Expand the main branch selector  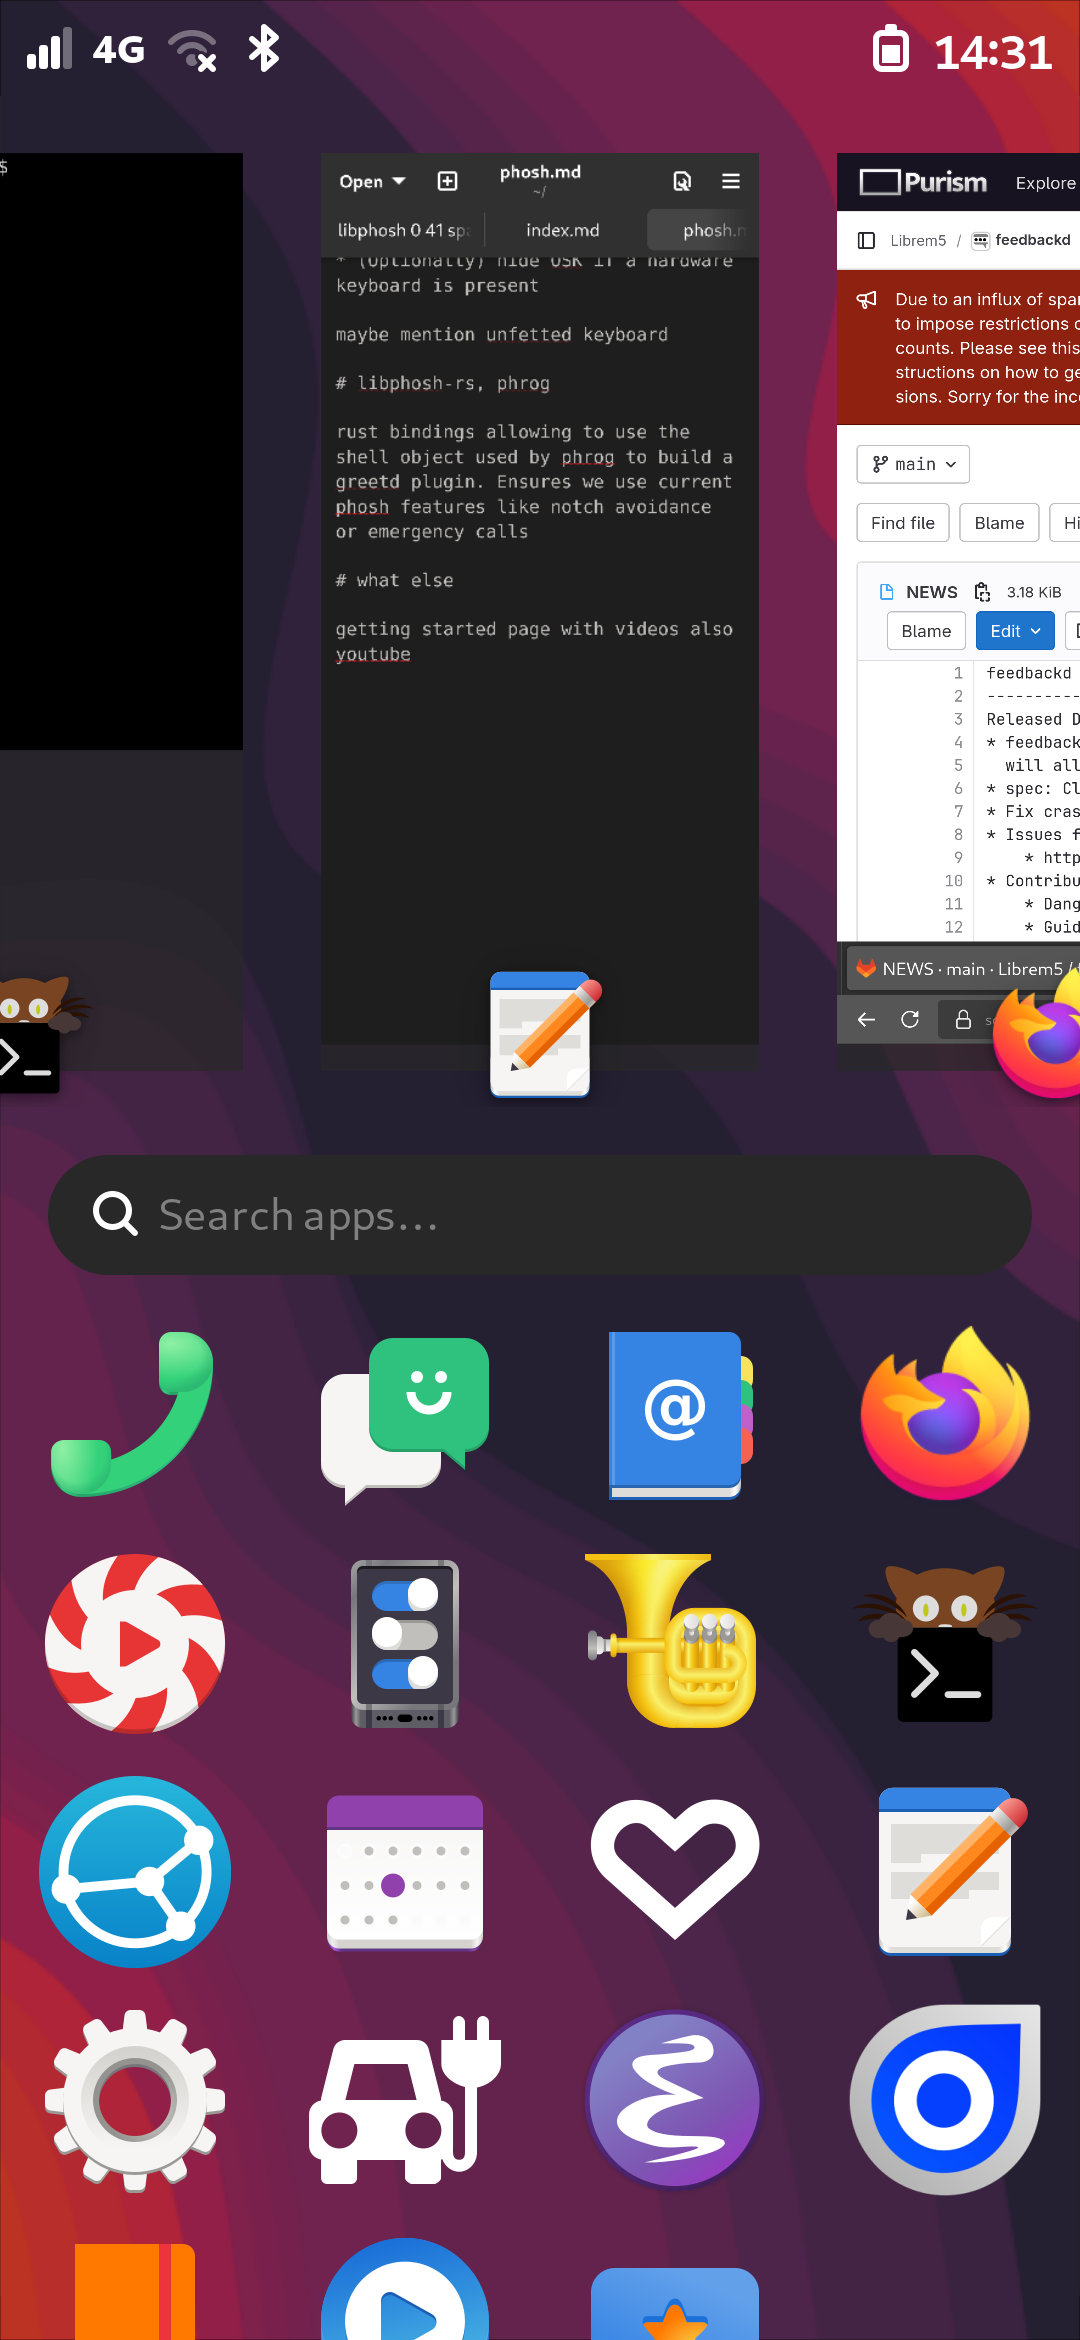(913, 464)
